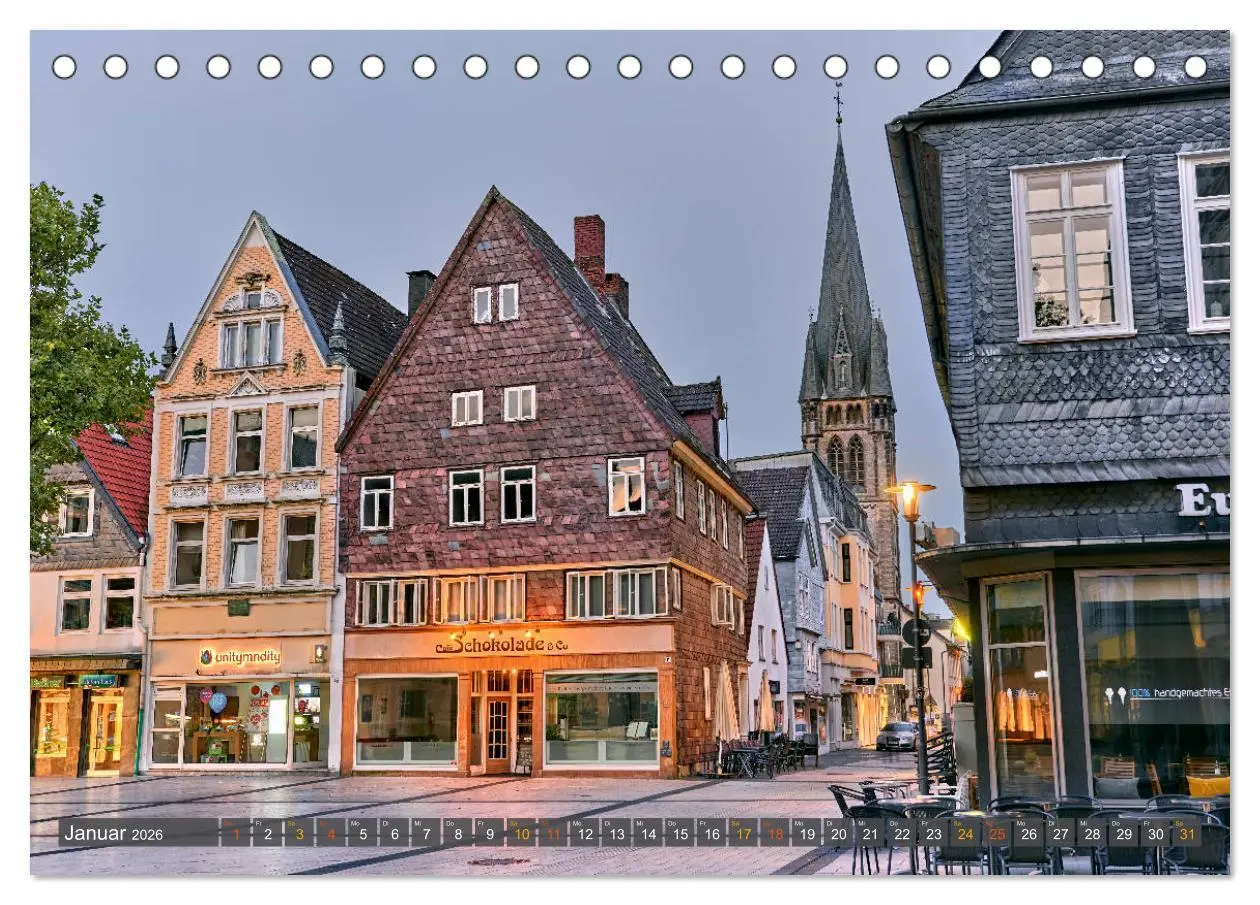Image resolution: width=1260 pixels, height=905 pixels.
Task: Select day 11 in the calendar strip
Action: click(x=553, y=833)
